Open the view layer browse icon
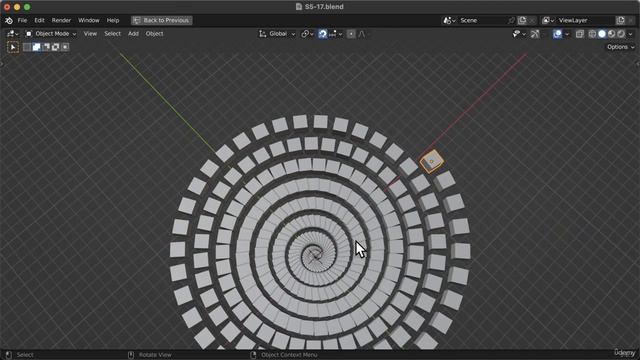The image size is (640, 360). [x=548, y=20]
